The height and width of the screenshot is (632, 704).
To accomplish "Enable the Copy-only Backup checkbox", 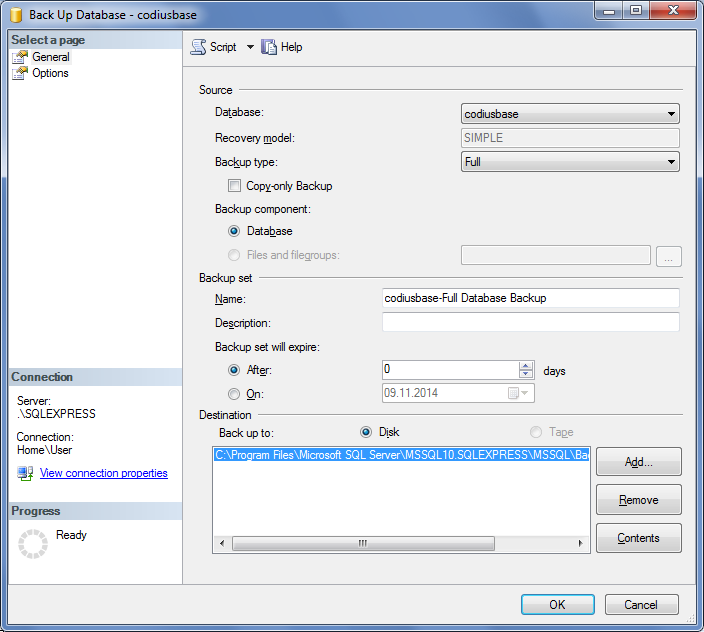I will [x=235, y=186].
